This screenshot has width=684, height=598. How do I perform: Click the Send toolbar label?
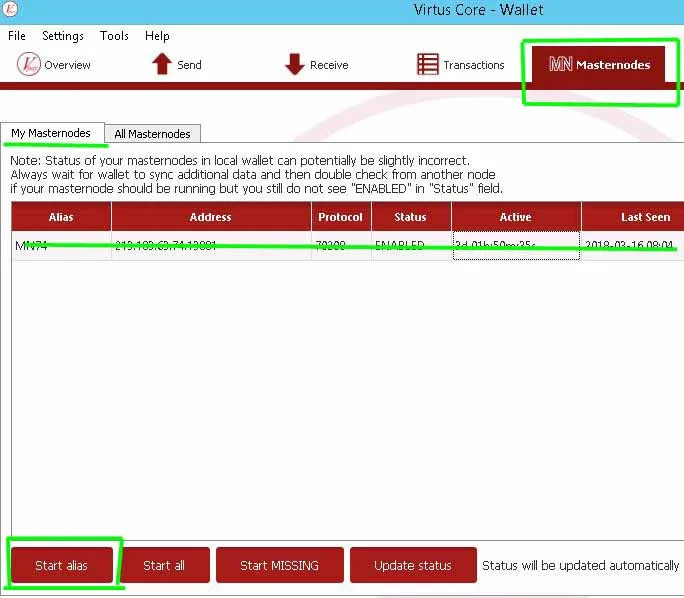[189, 65]
